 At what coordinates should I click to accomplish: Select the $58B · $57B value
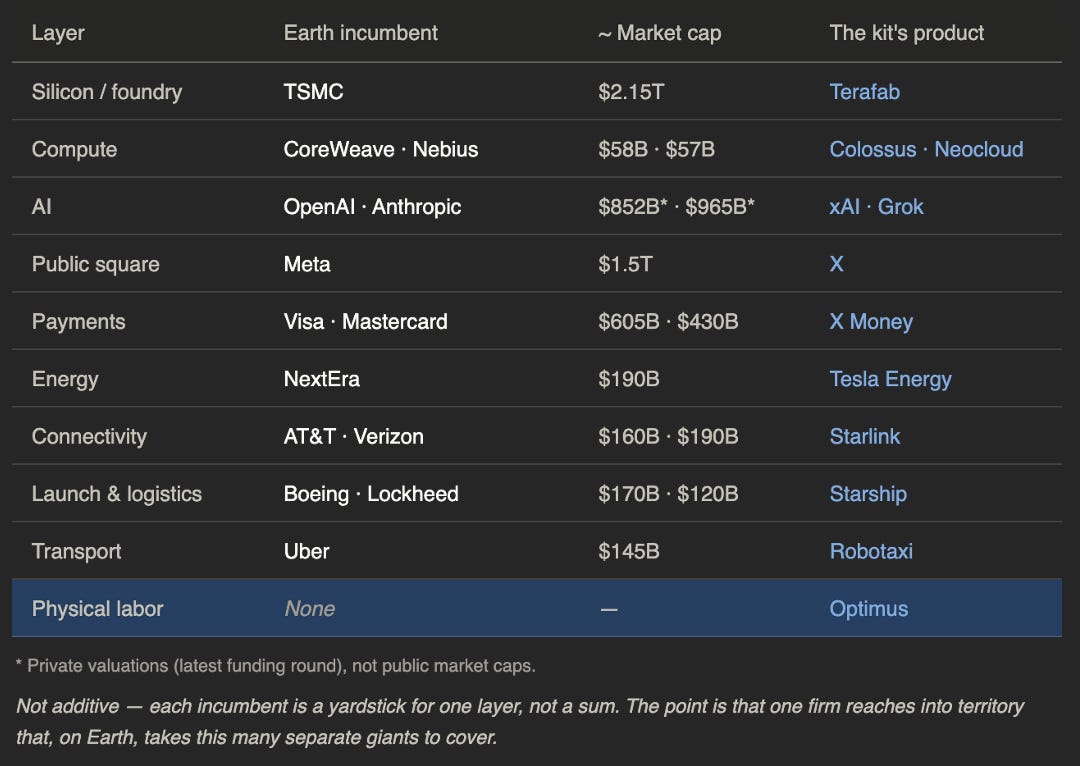pos(656,149)
